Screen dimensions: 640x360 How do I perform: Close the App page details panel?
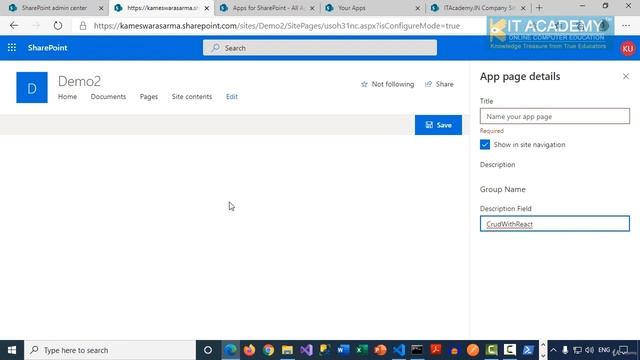(x=626, y=76)
